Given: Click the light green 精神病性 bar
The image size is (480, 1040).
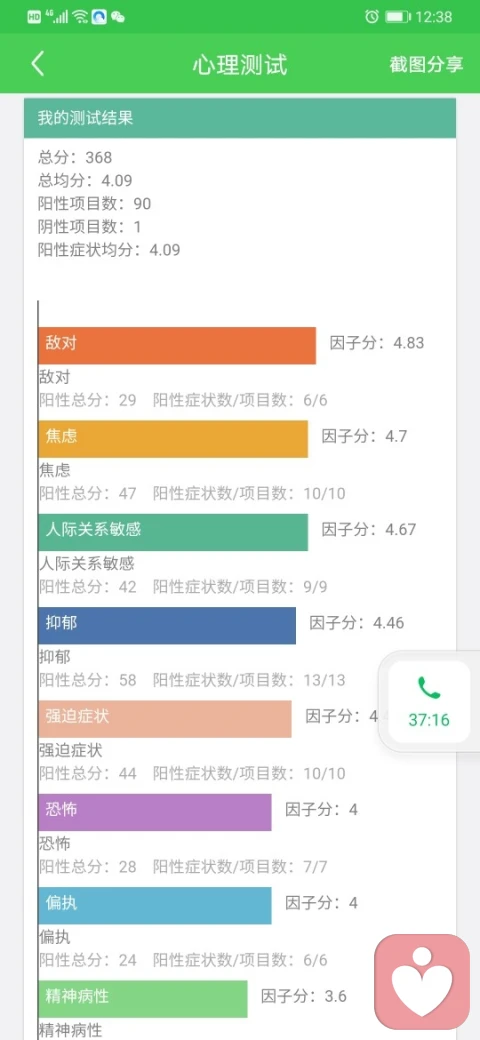Looking at the screenshot, I should [143, 999].
